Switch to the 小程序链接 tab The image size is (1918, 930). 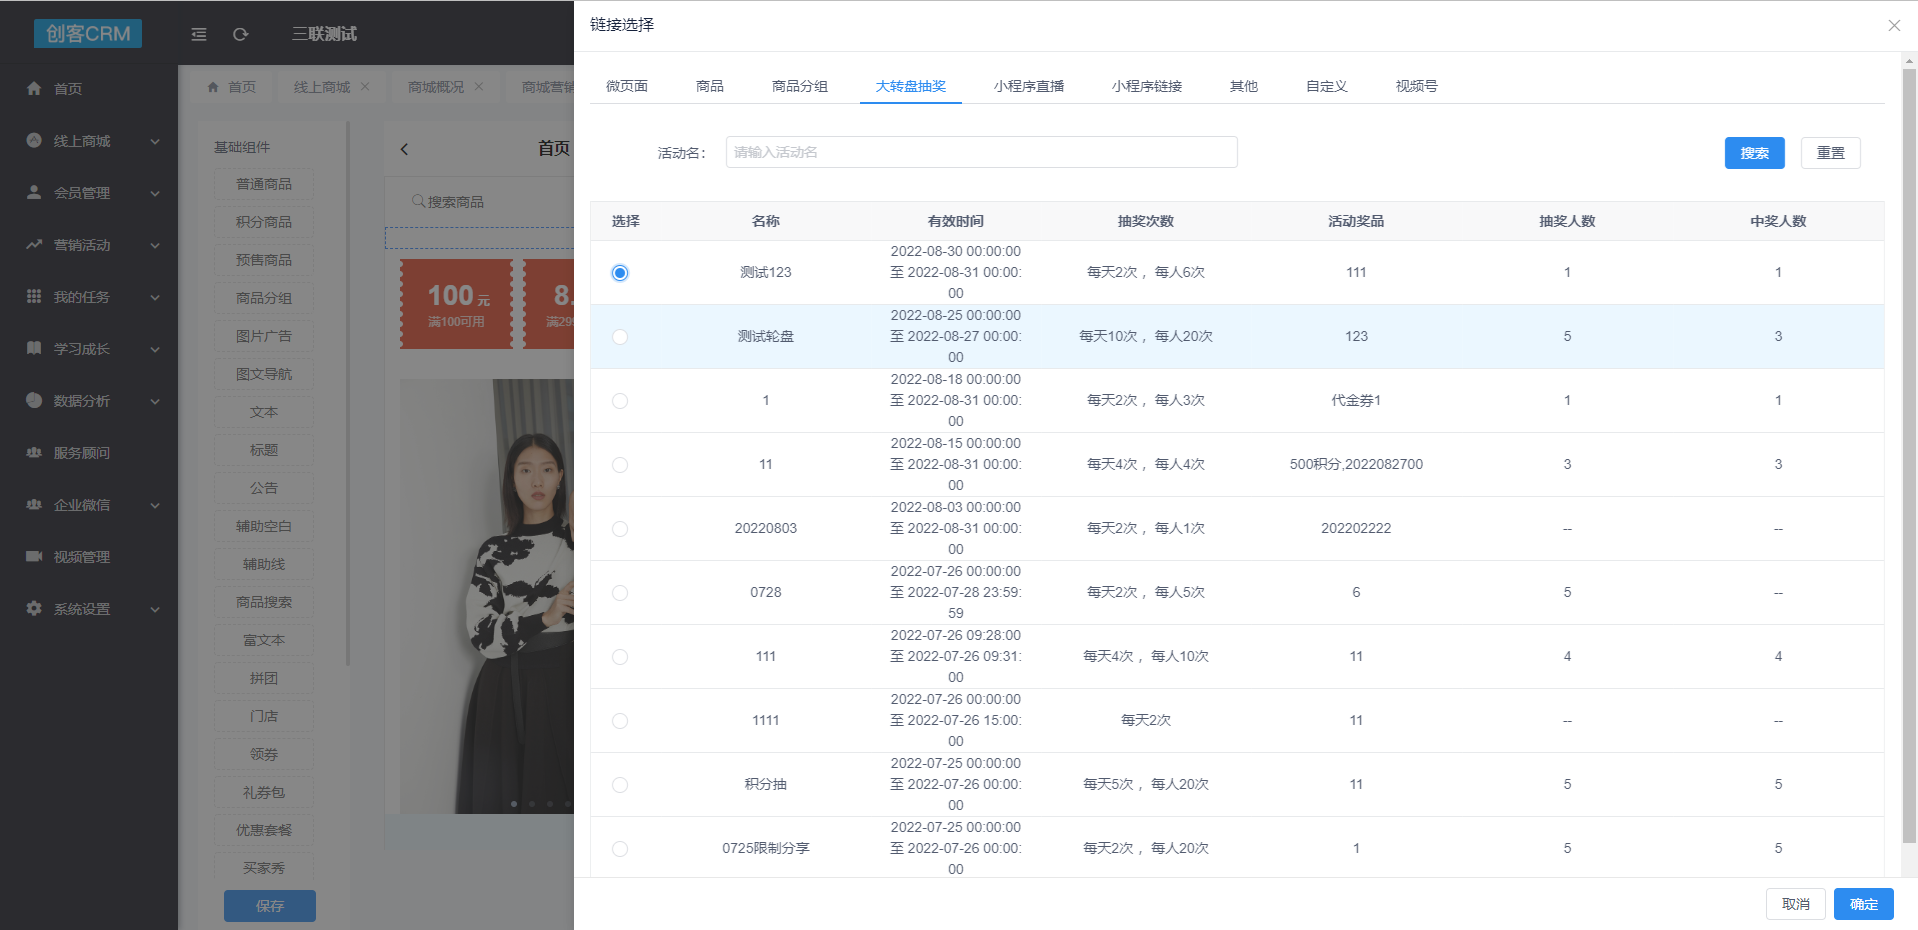(x=1147, y=86)
